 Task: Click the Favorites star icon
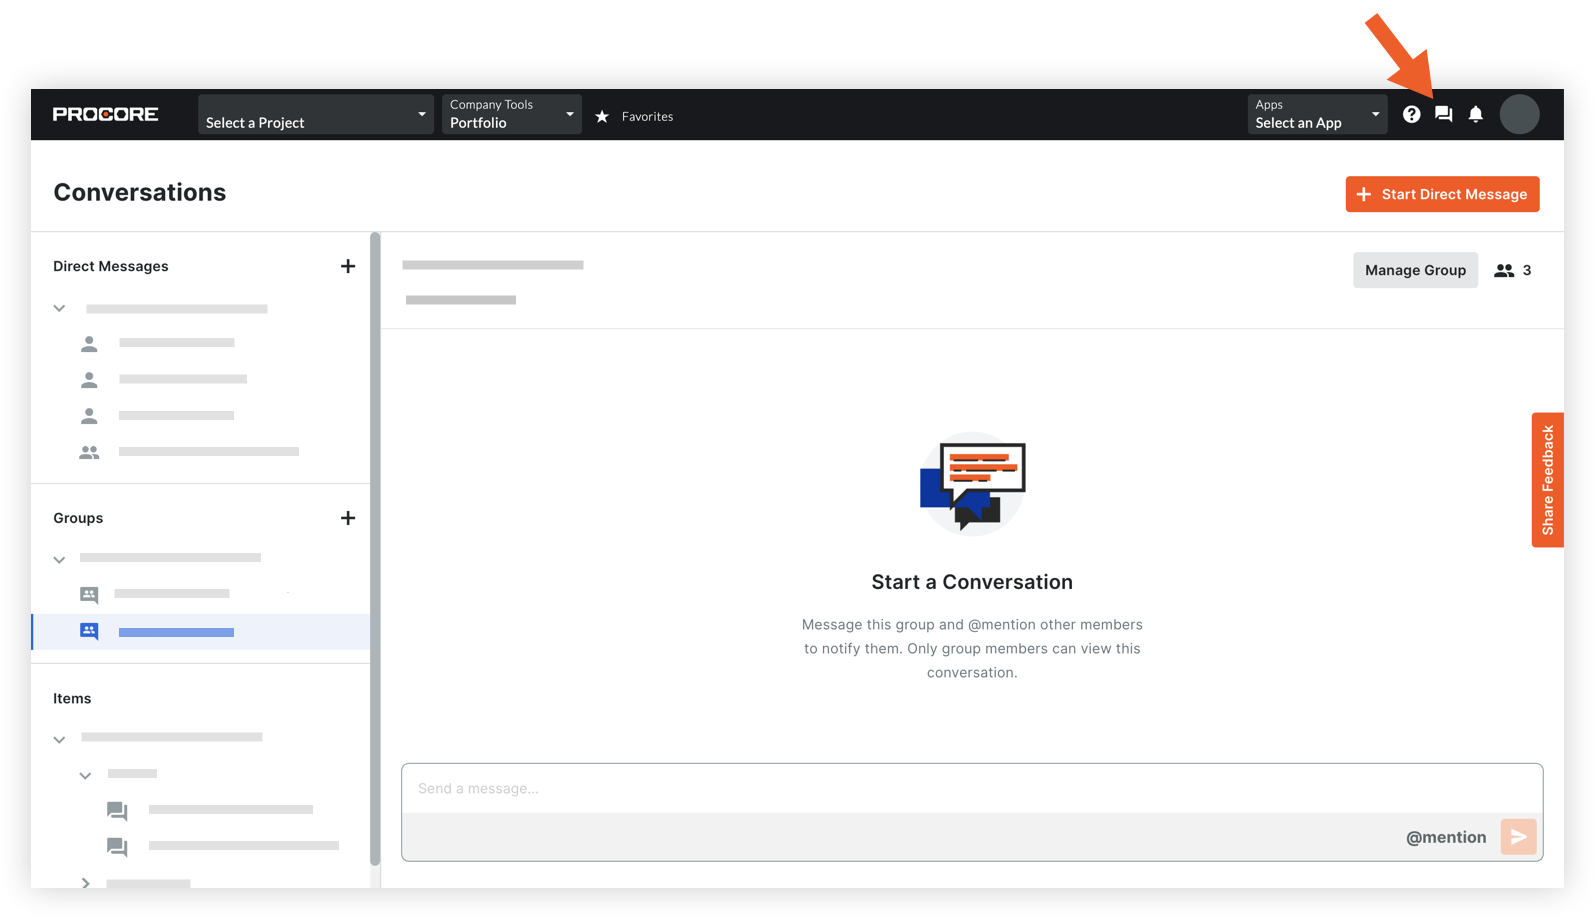[x=602, y=117]
